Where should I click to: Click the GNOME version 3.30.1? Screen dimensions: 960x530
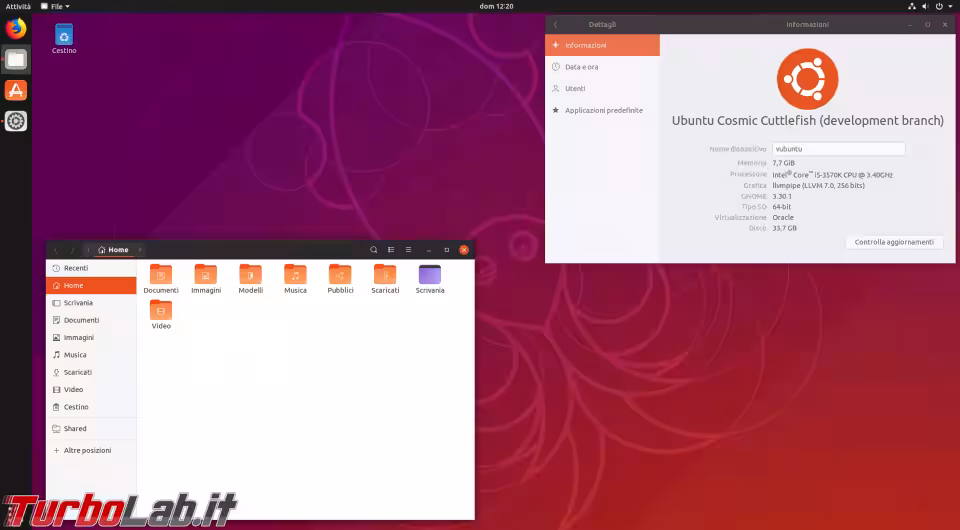(x=782, y=196)
